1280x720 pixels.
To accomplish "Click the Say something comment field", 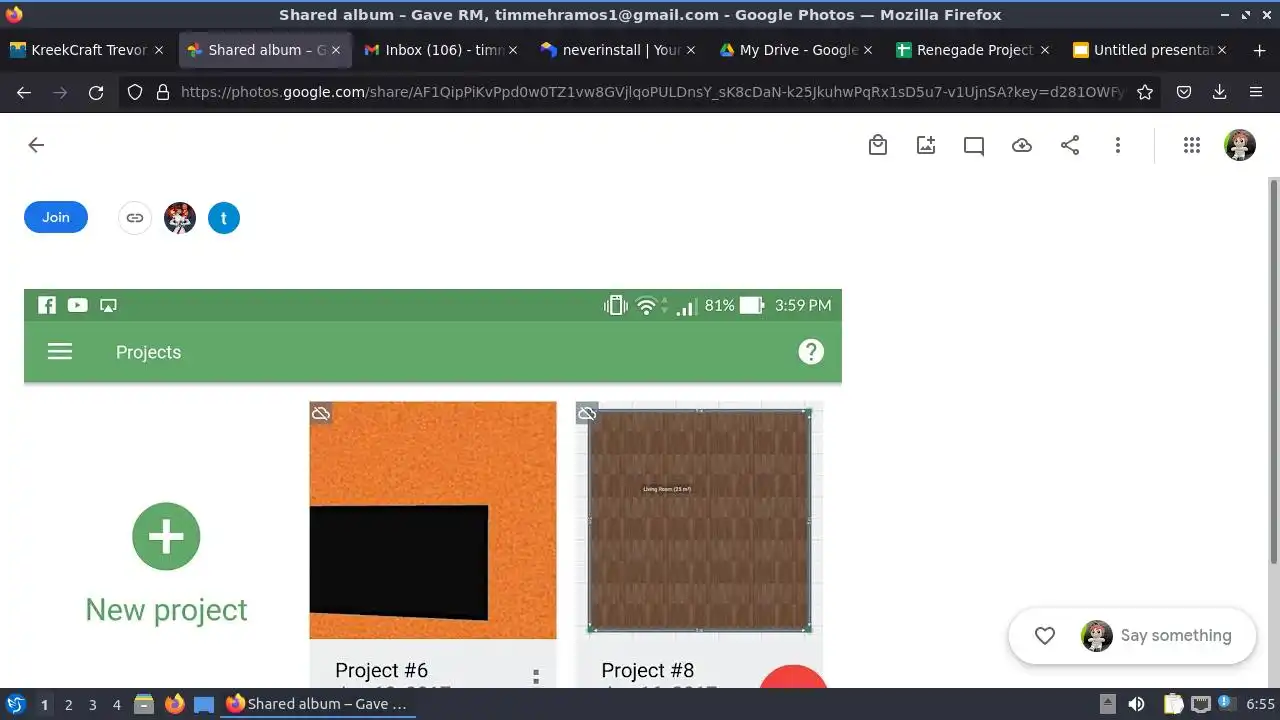I will (x=1176, y=636).
